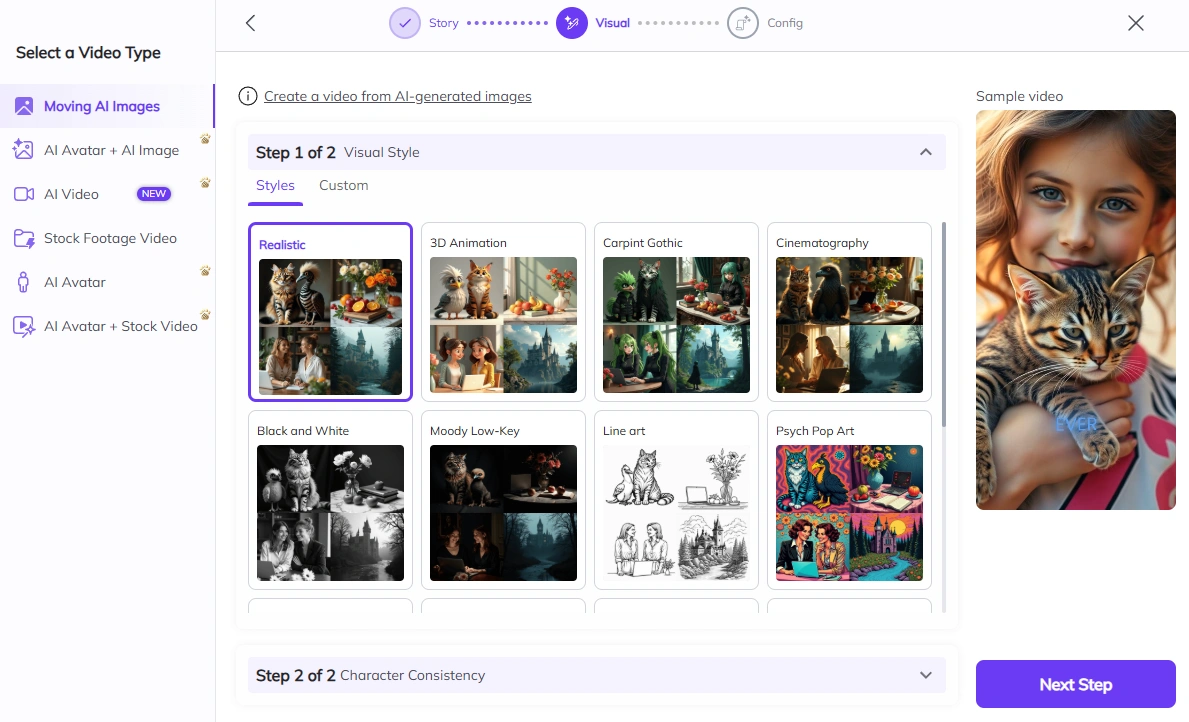Screen dimensions: 1189x722
Task: Click the Stock Footage Video folder icon
Action: (x=24, y=238)
